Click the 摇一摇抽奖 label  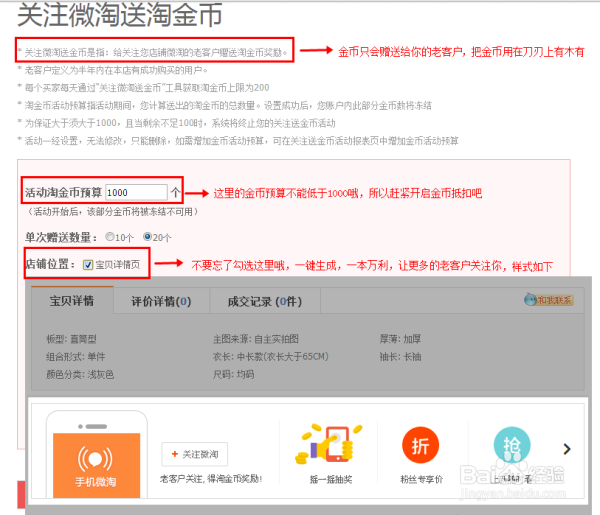tap(331, 479)
